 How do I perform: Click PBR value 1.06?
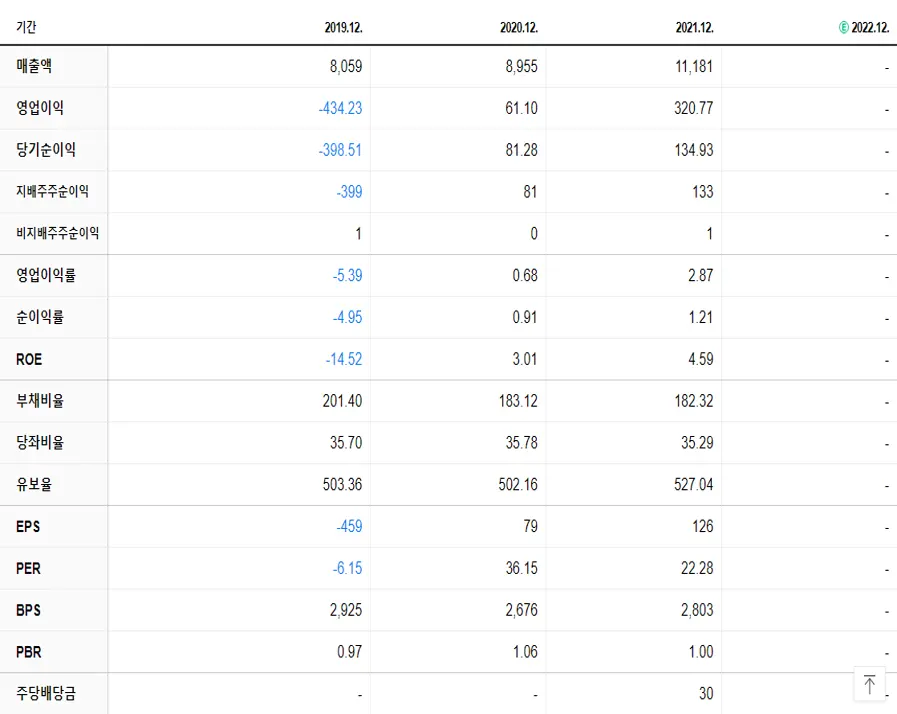tap(525, 652)
